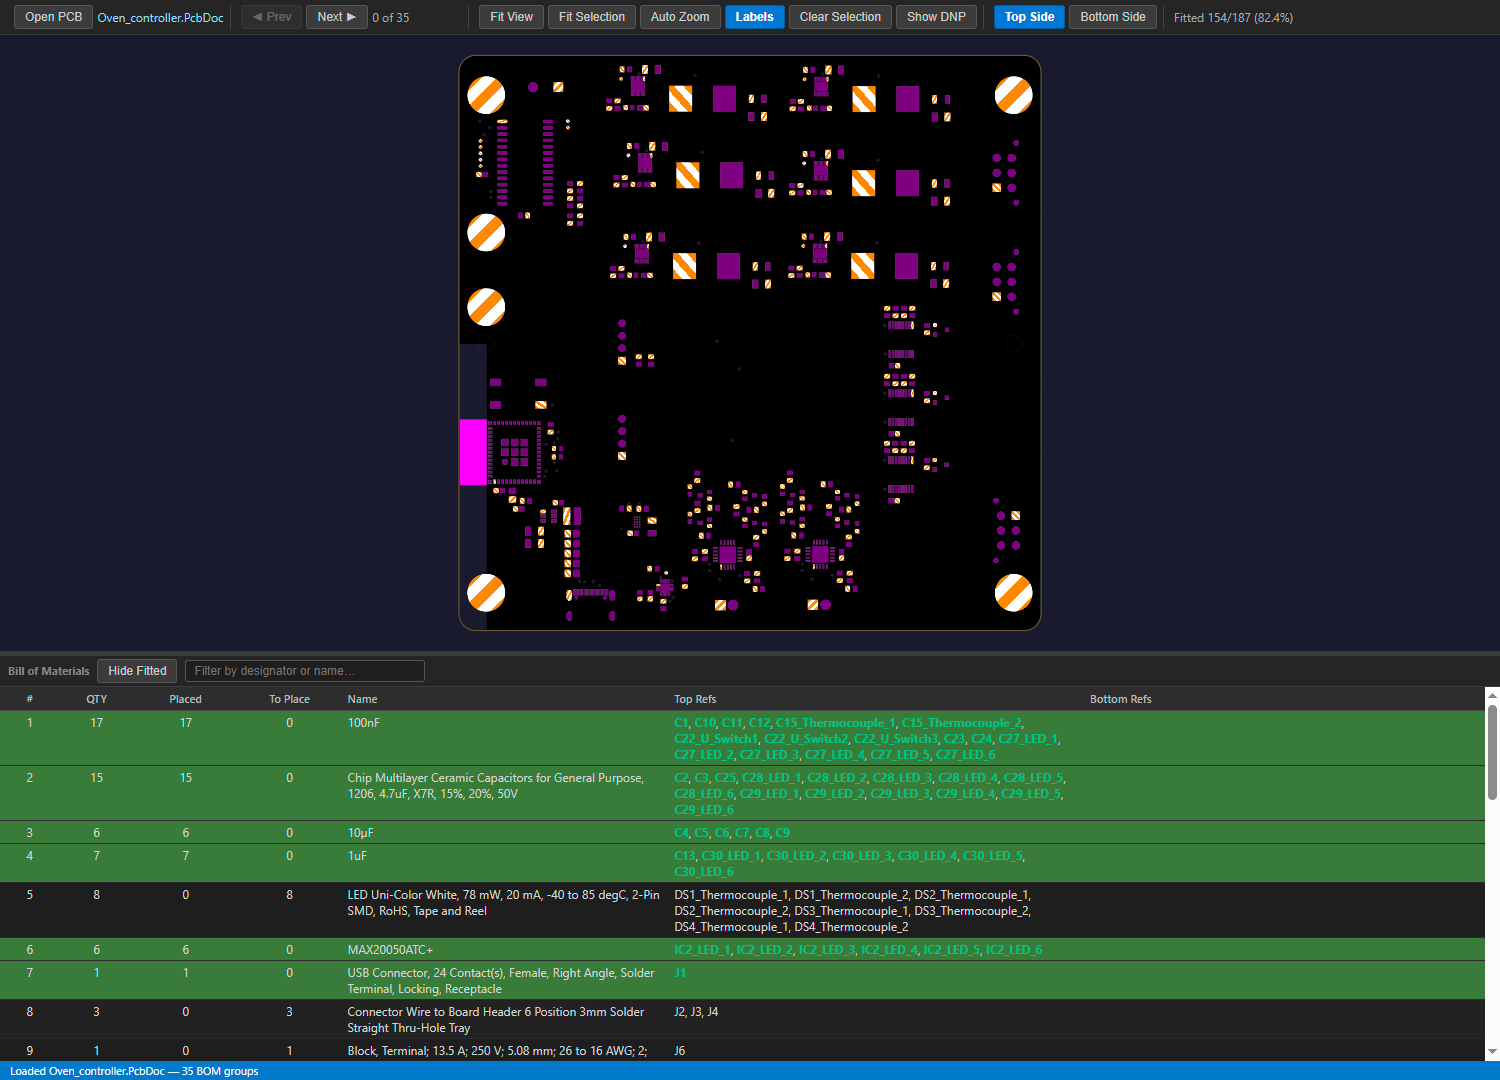Click the Loaded Oven_controller.PcbDoc status text
Image resolution: width=1500 pixels, height=1080 pixels.
tap(134, 1071)
